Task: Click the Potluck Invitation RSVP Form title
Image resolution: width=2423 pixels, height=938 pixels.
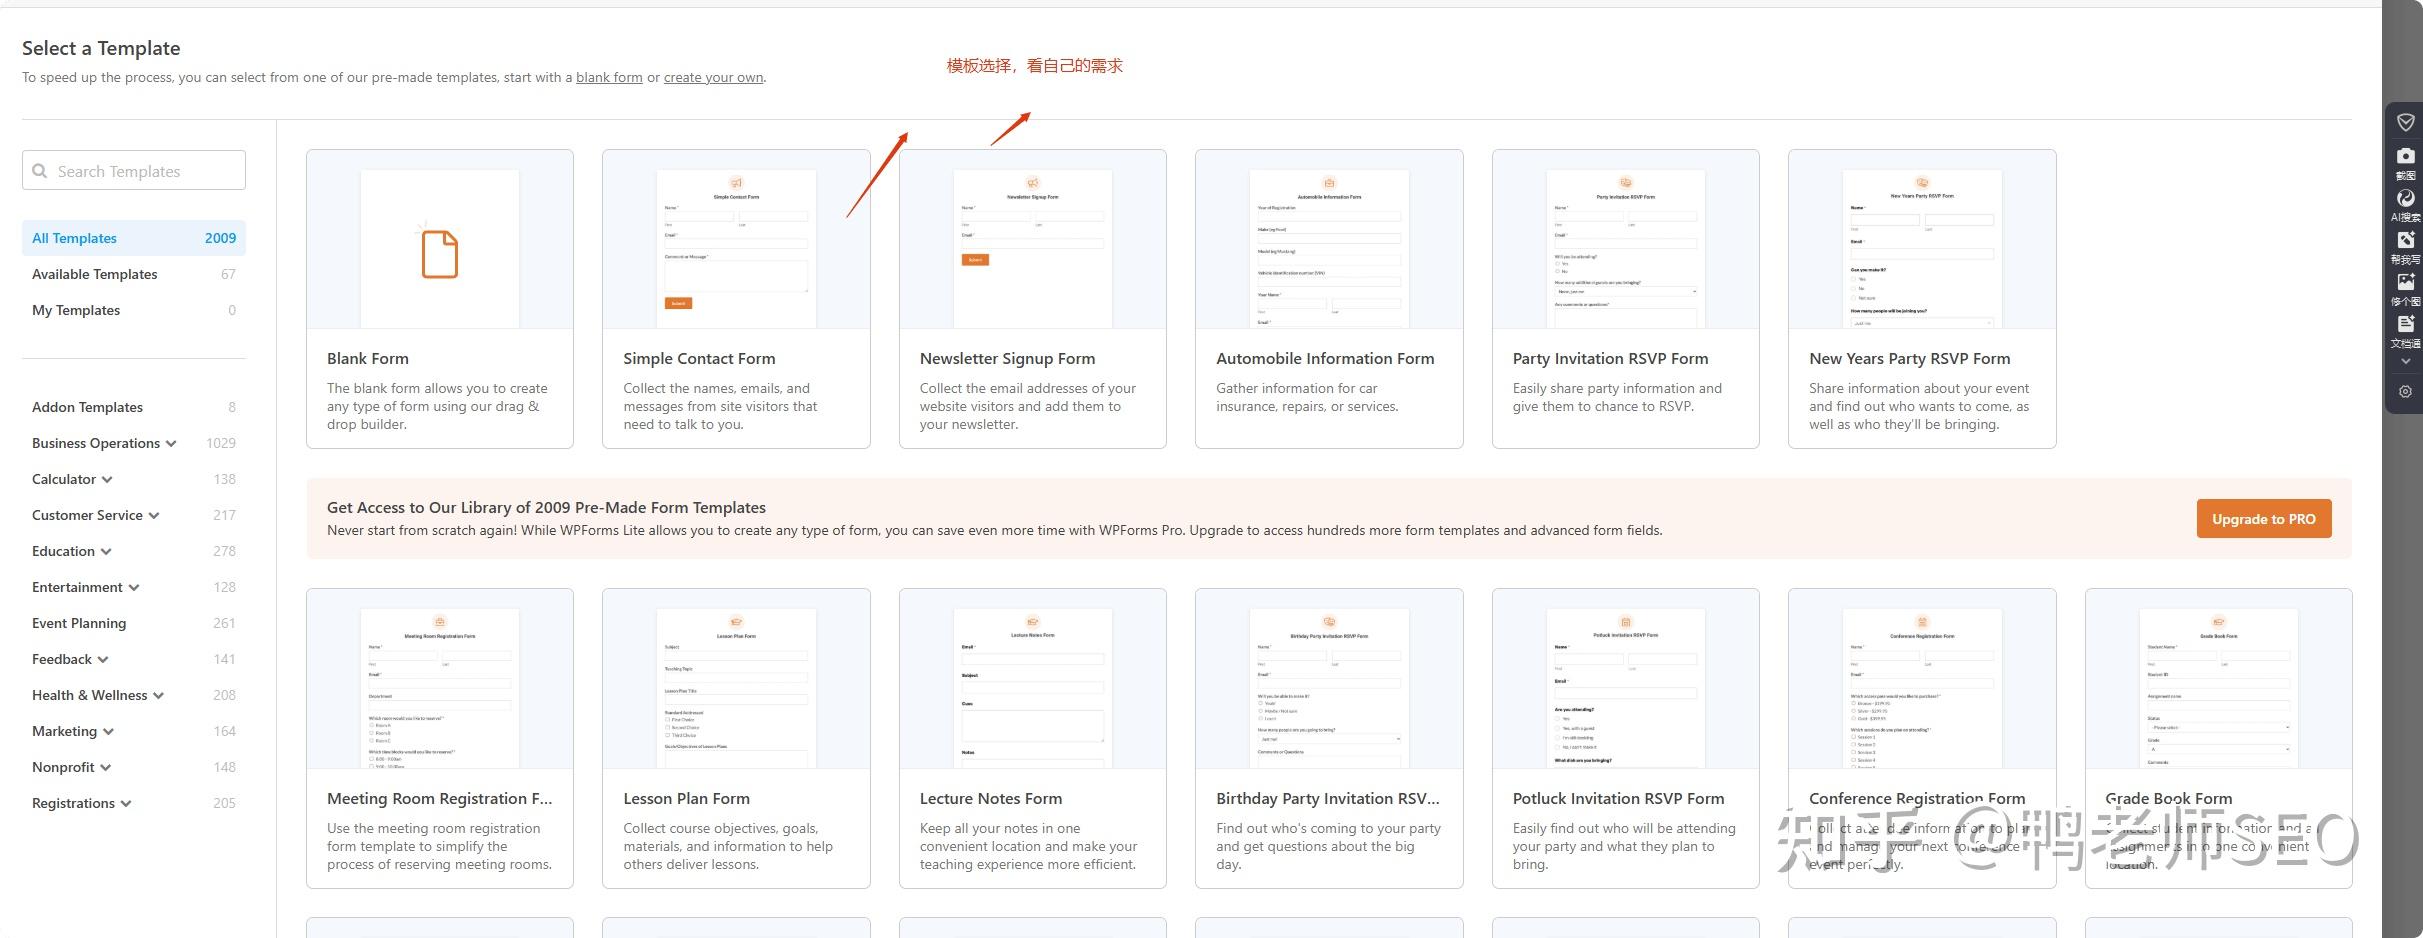Action: 1618,798
